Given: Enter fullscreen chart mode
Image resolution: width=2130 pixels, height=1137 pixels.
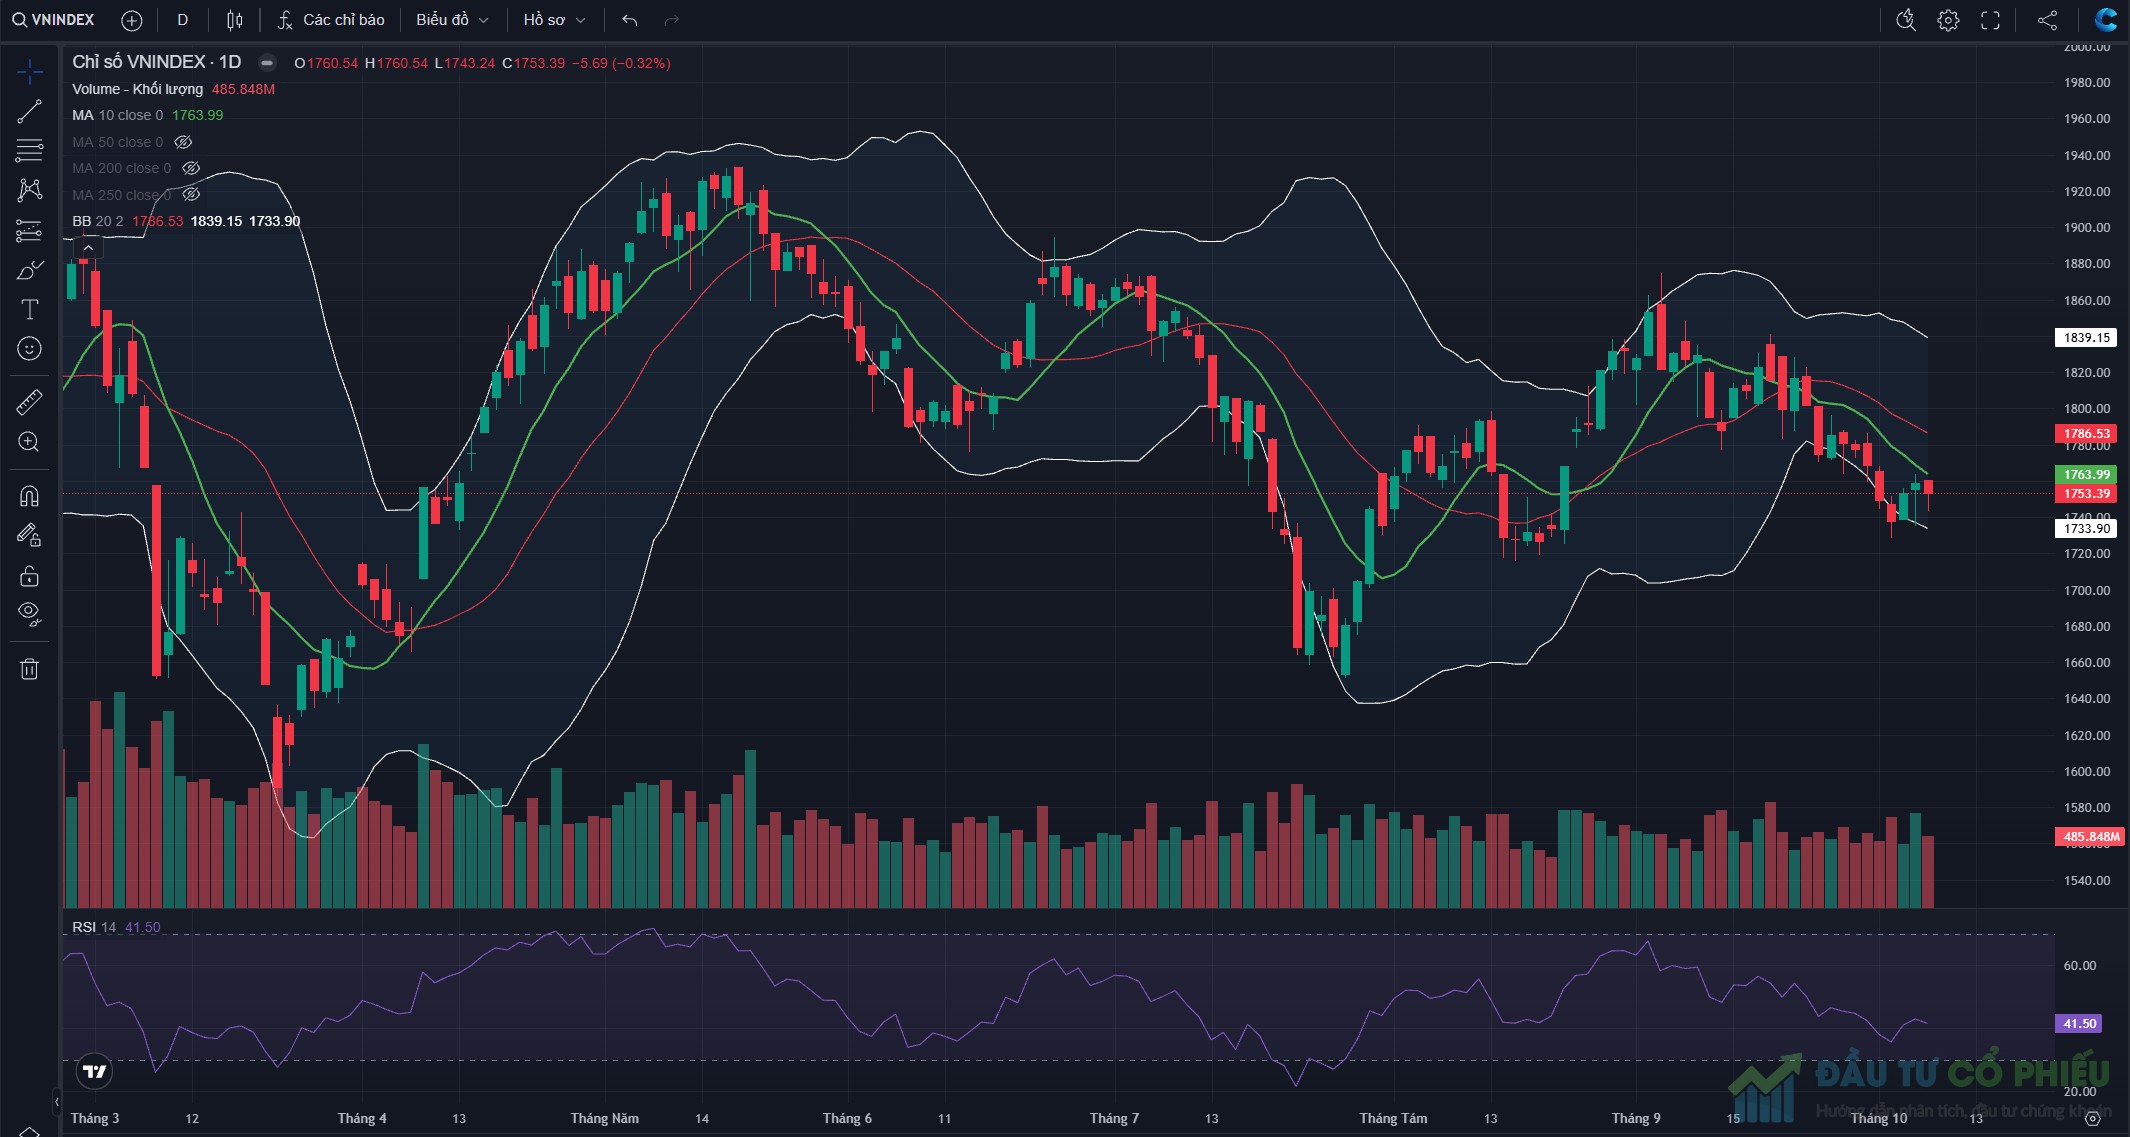Looking at the screenshot, I should pos(1990,20).
